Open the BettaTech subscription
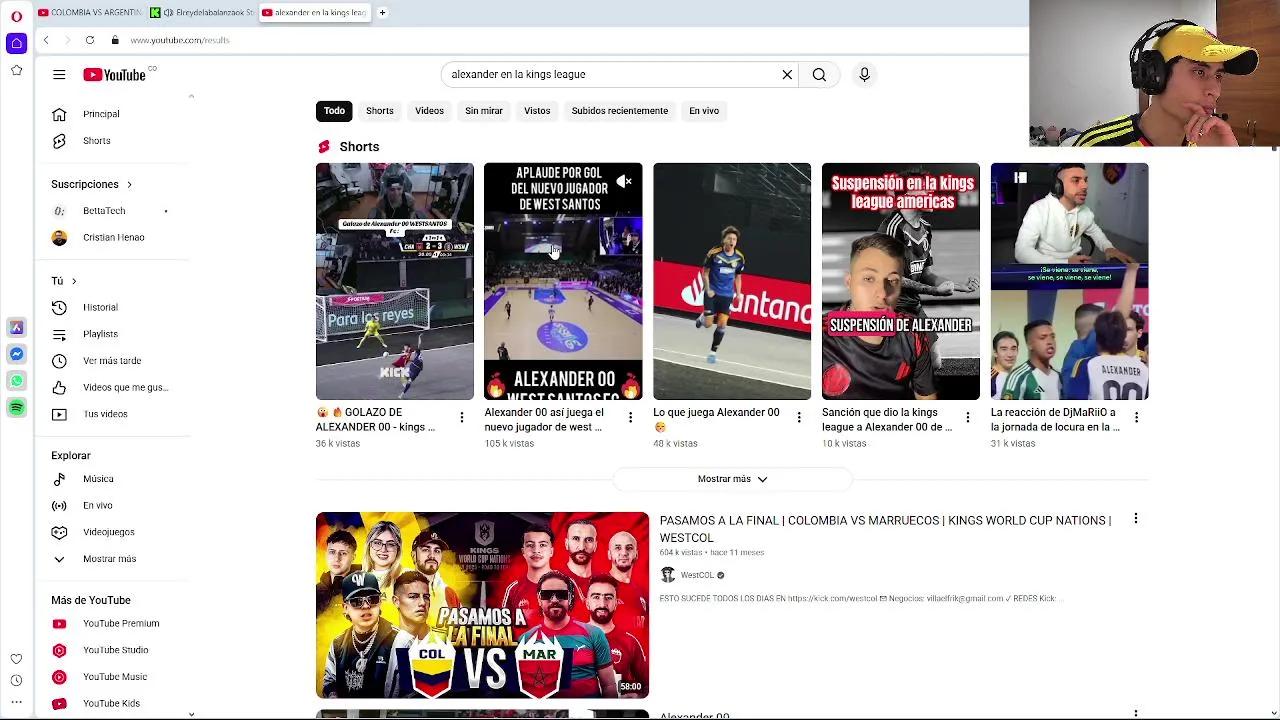Screen dimensions: 1280x720 point(104,211)
